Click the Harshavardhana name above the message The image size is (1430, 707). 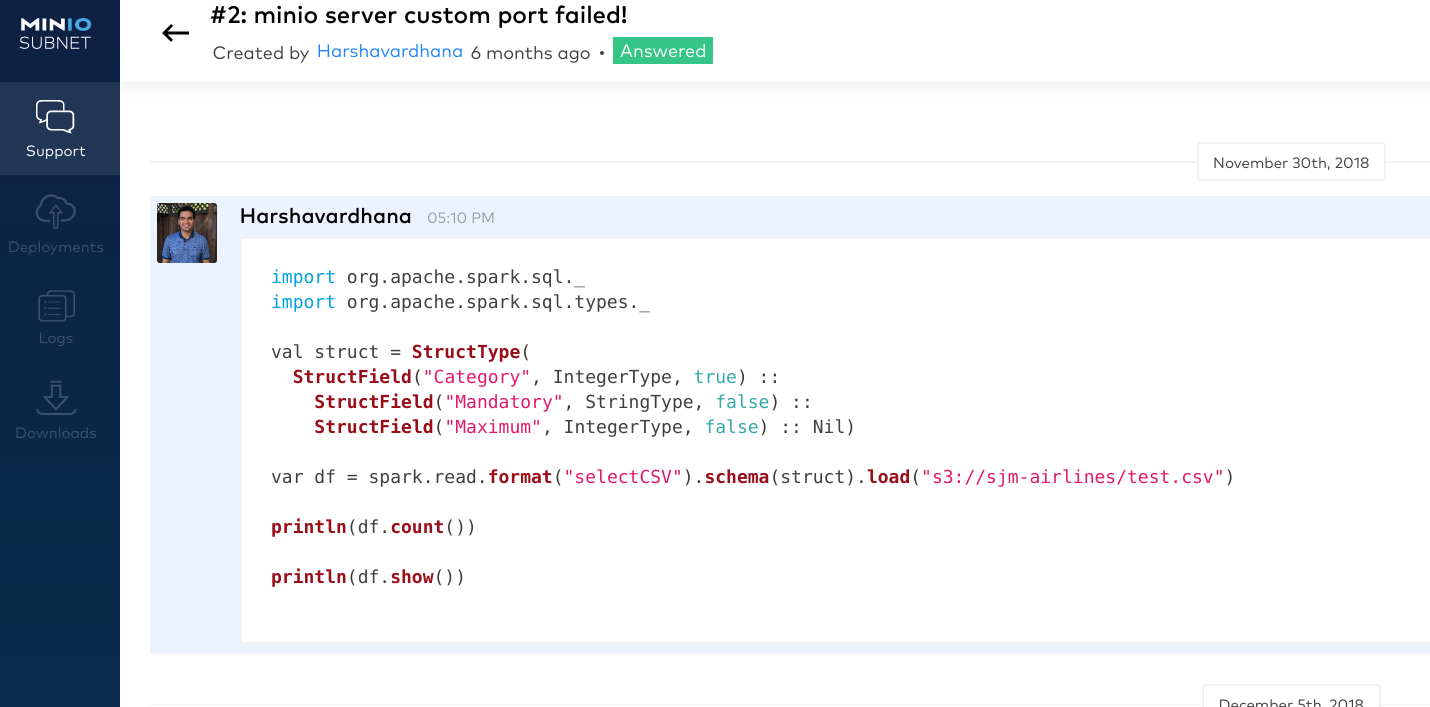click(x=325, y=216)
